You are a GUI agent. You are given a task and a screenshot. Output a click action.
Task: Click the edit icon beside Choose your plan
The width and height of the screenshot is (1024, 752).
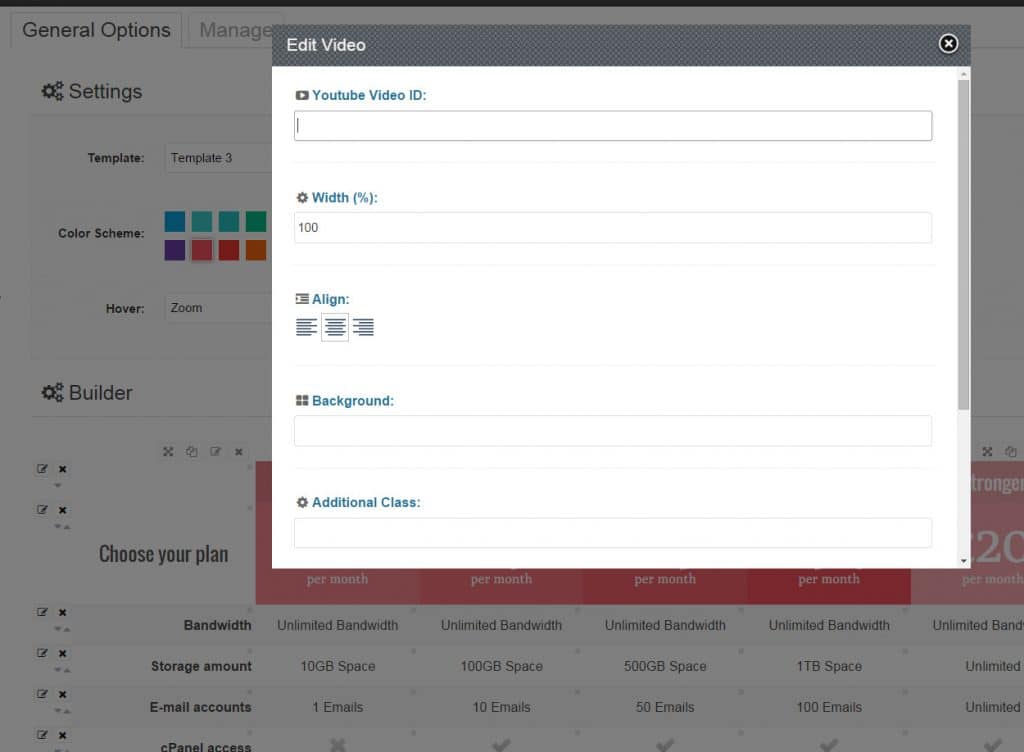click(x=41, y=510)
